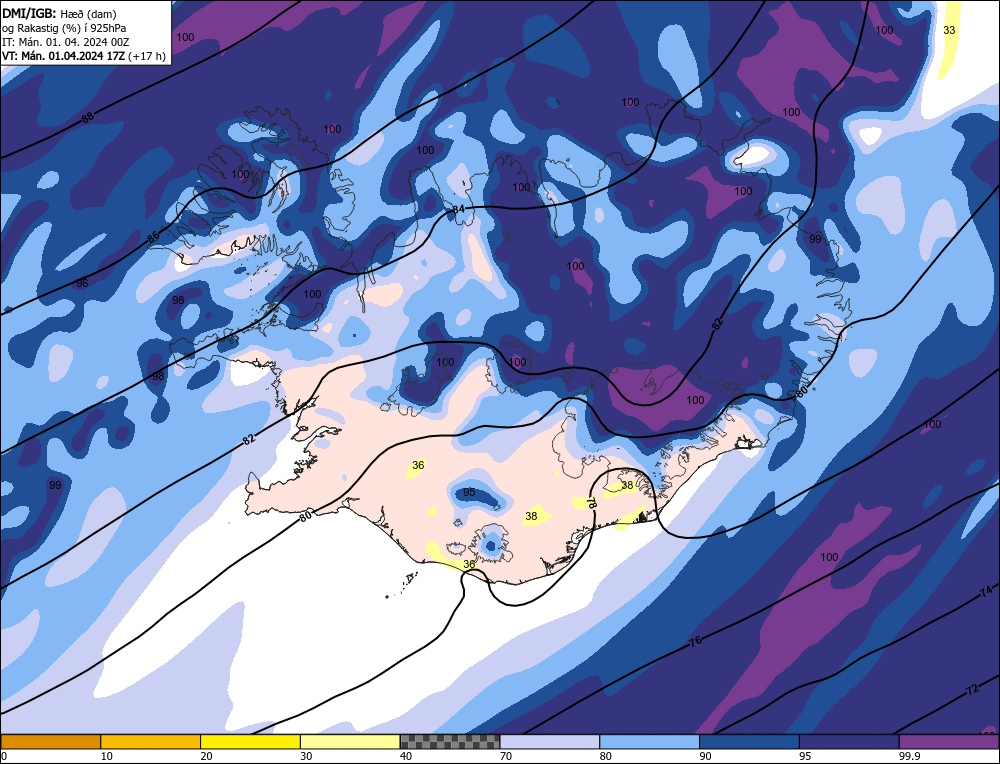
Task: Click the '99.9' legend scale tick label
Action: (x=907, y=756)
